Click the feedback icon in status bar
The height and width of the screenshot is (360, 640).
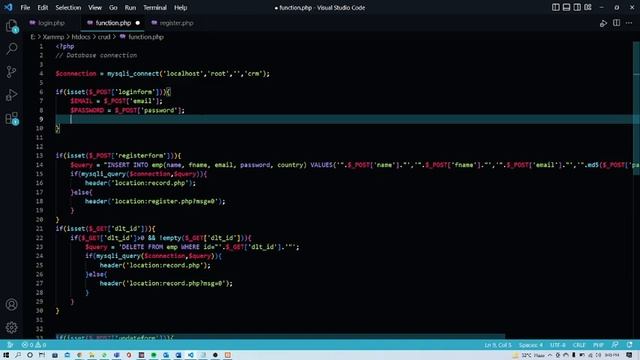click(615, 345)
